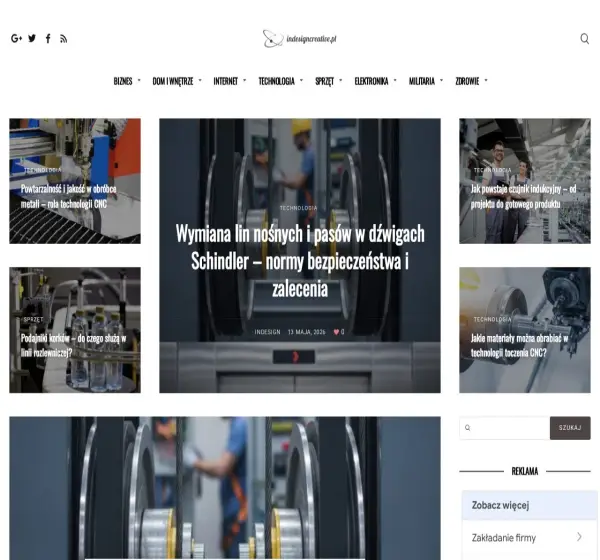Click the Indesign author link on featured article

click(x=267, y=332)
